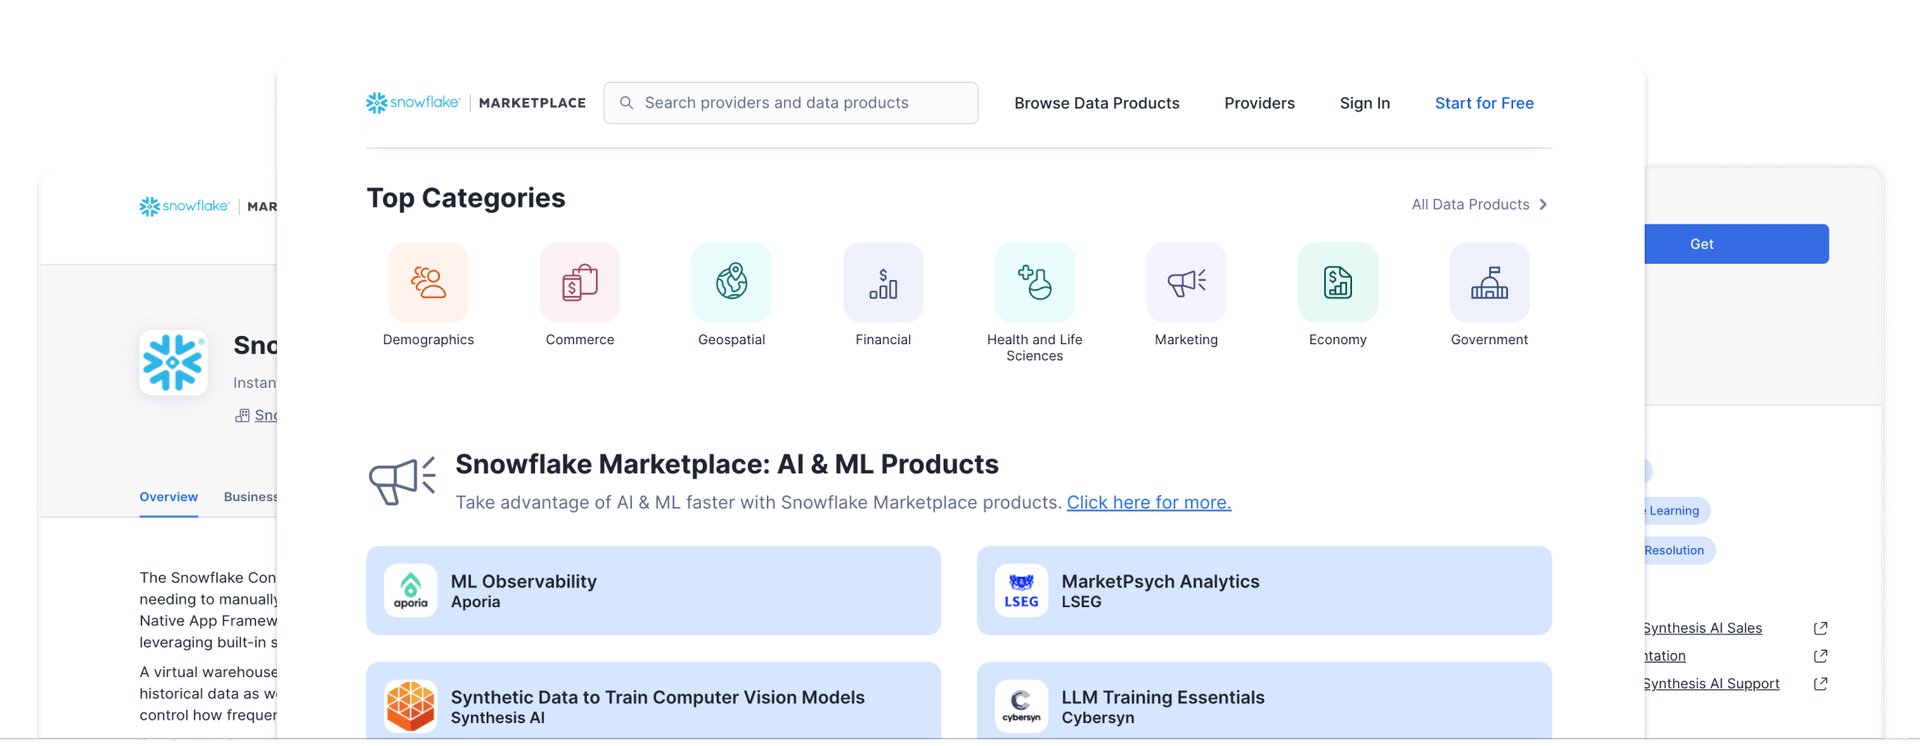The image size is (1920, 746).
Task: Focus the Search providers and data products field
Action: point(791,103)
